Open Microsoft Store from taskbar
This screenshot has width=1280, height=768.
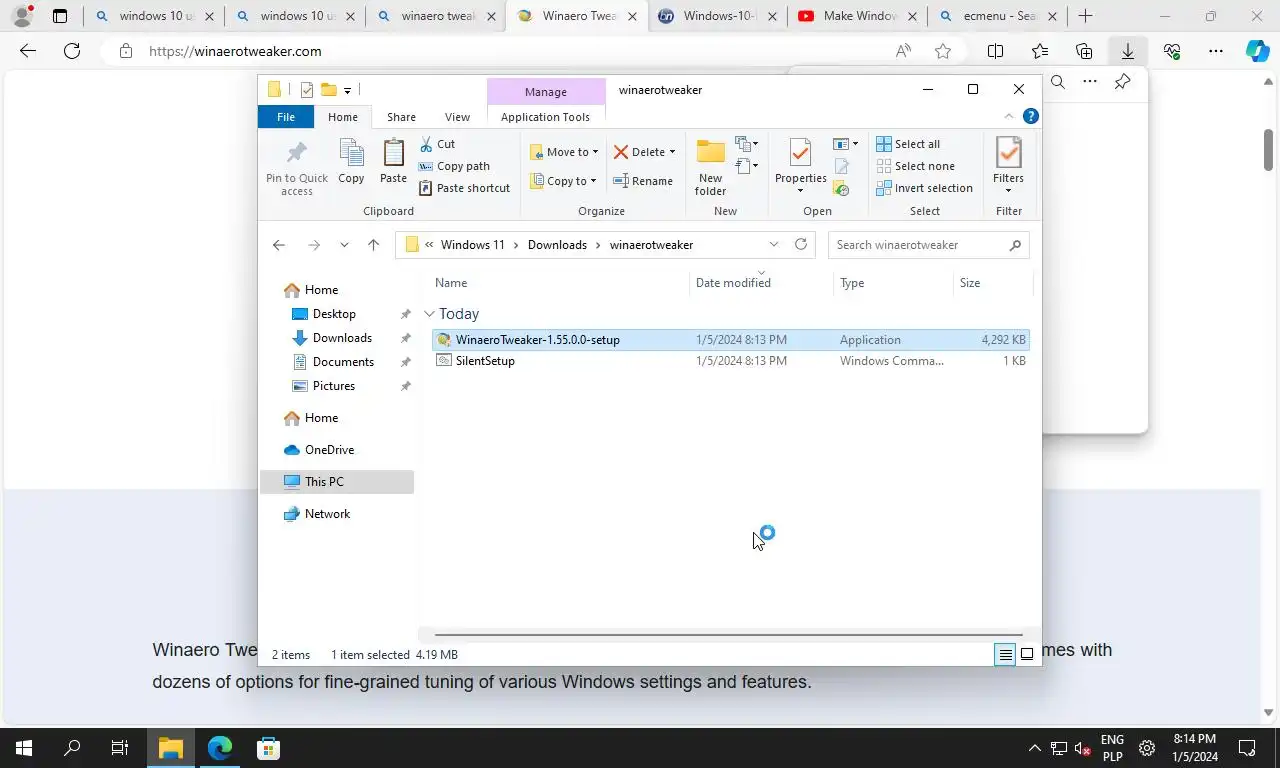click(x=268, y=748)
